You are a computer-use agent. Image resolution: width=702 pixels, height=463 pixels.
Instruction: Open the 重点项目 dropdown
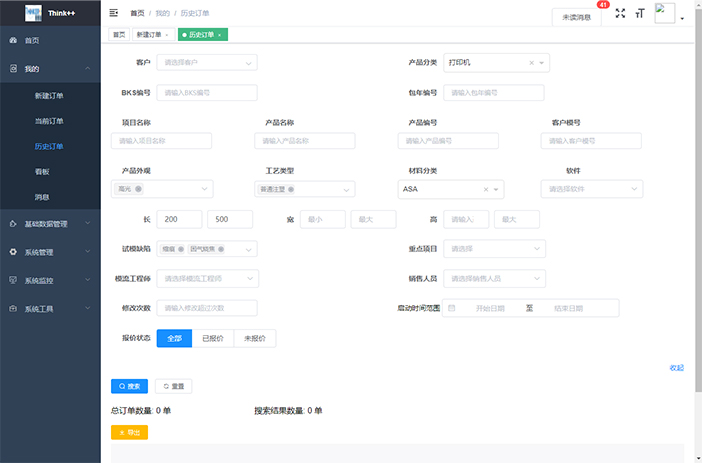494,249
